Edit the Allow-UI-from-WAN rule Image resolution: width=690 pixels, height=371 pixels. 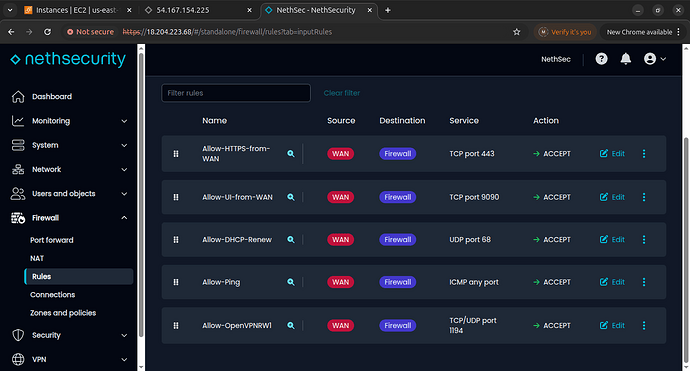coord(612,197)
